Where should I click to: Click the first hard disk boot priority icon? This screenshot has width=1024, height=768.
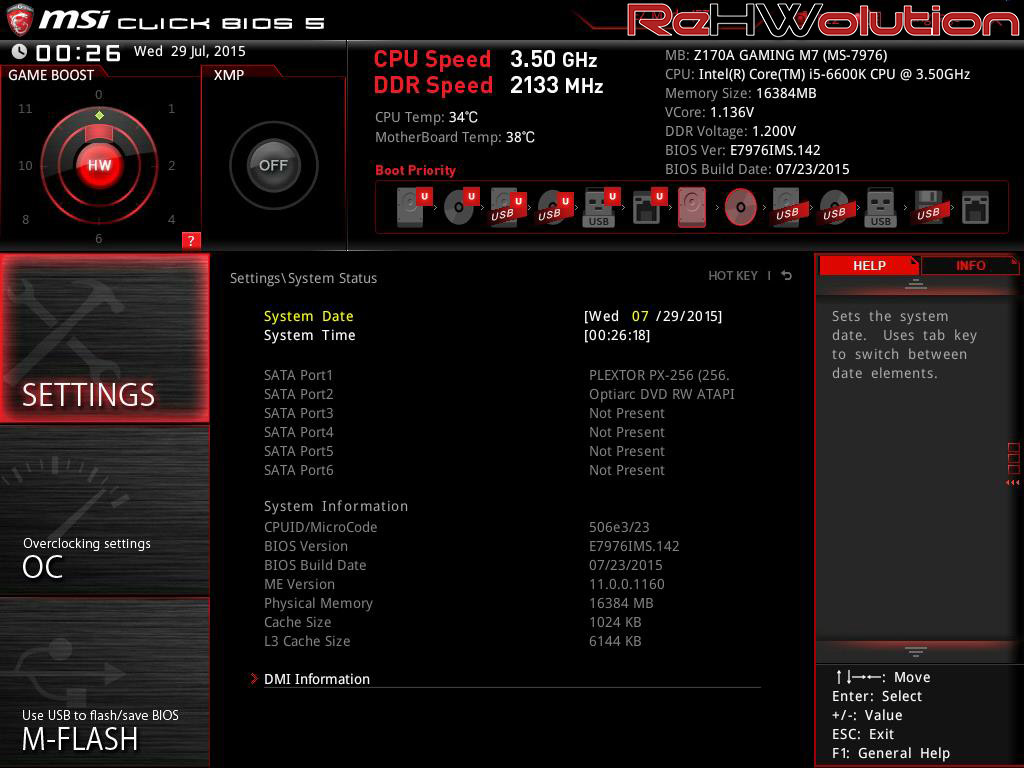(410, 207)
